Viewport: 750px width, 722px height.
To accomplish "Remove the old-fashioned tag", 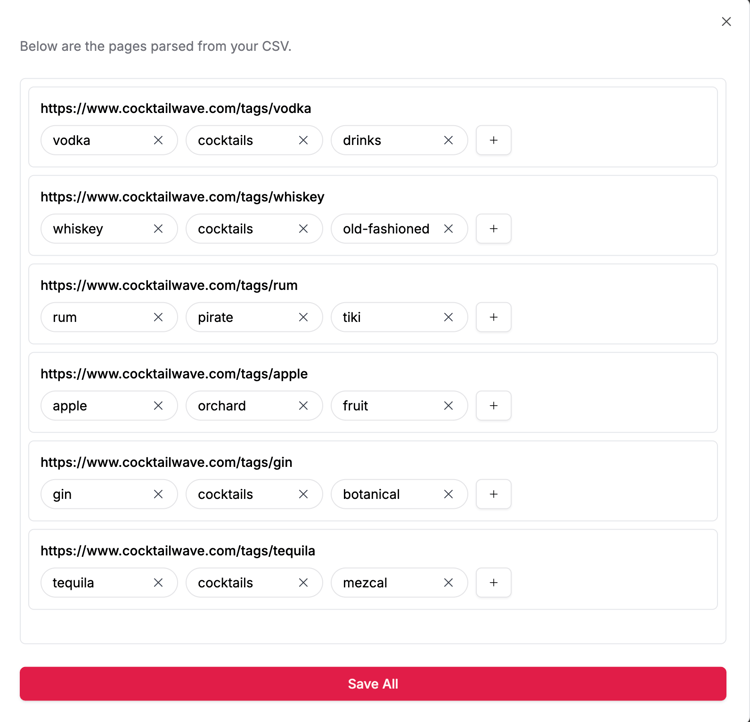I will click(448, 229).
